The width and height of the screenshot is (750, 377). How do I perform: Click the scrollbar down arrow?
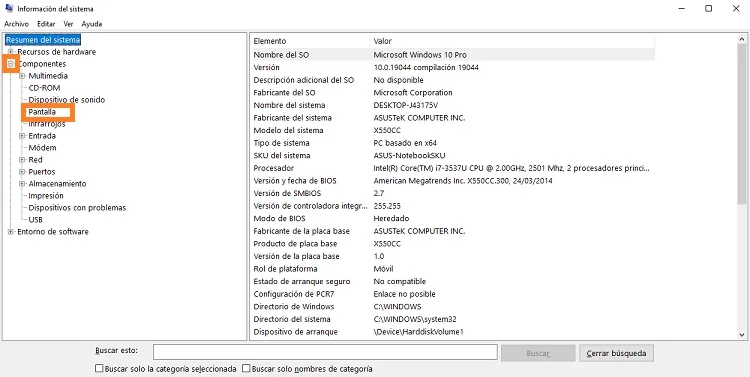tap(742, 335)
